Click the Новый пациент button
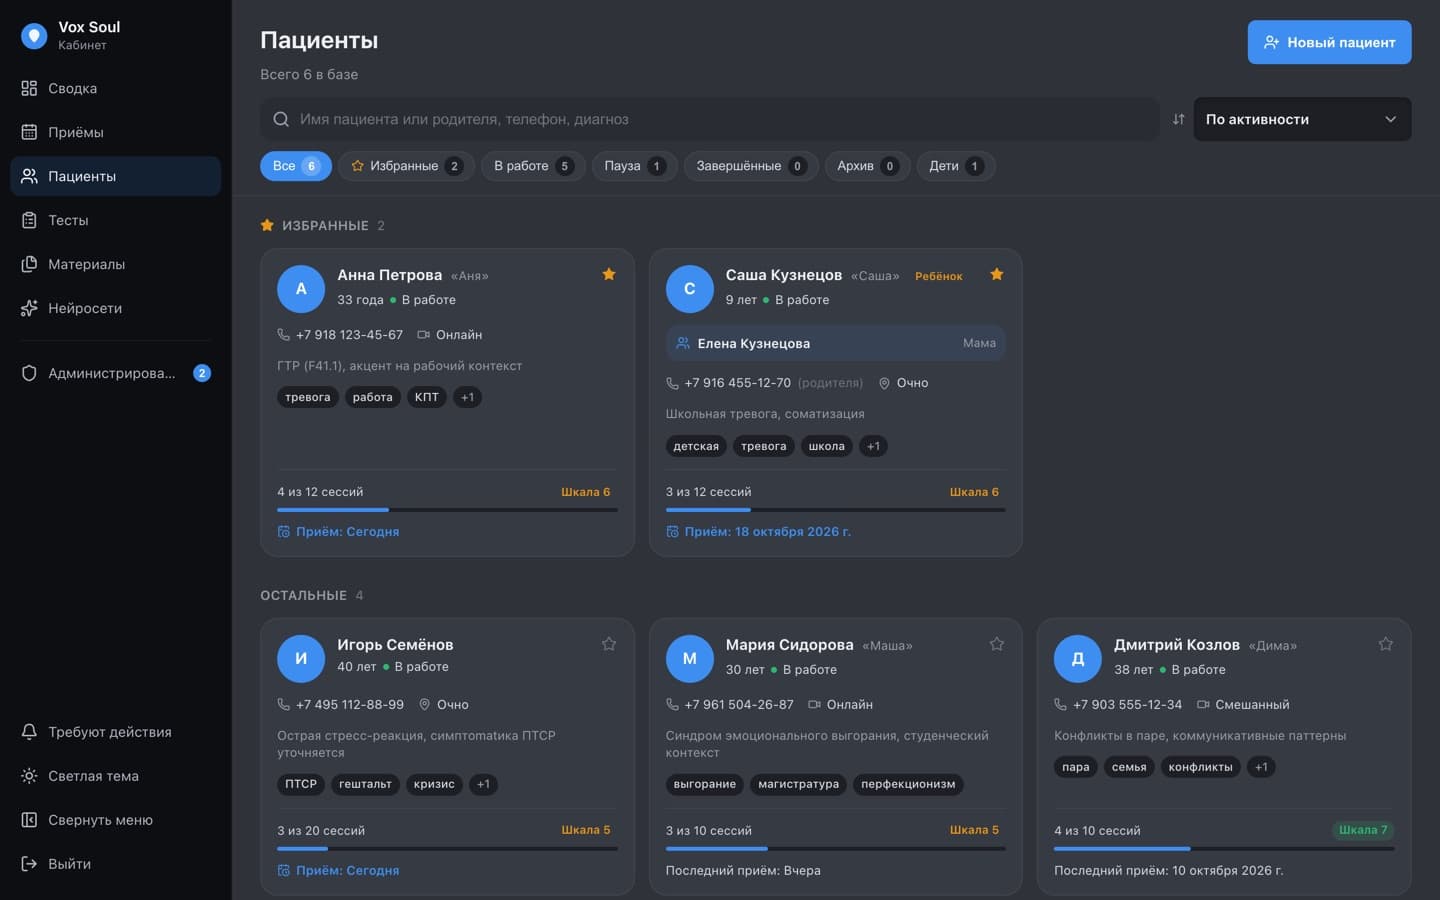 pyautogui.click(x=1329, y=42)
